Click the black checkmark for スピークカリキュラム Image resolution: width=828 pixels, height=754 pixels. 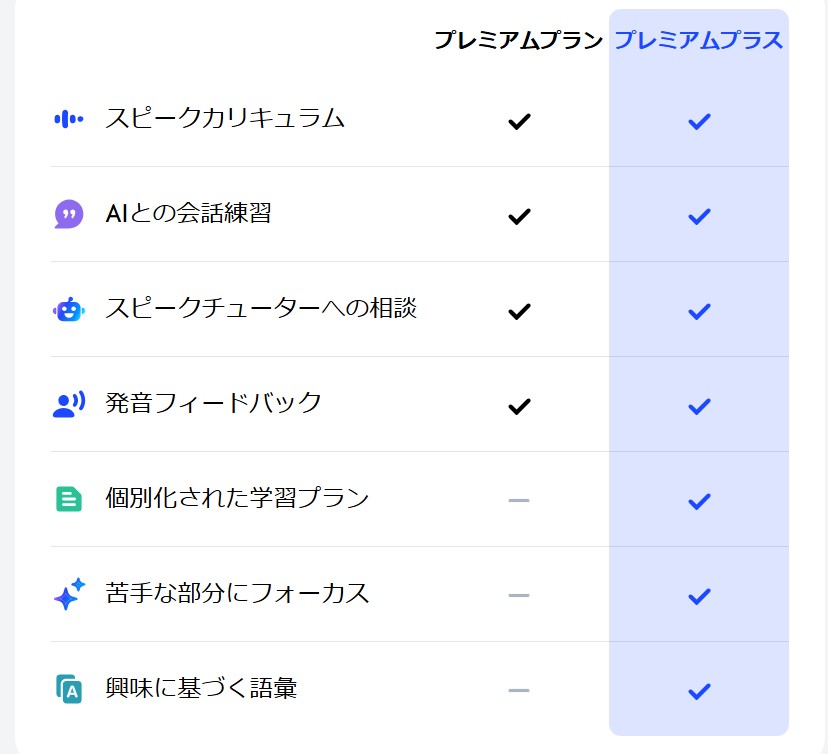[x=519, y=121]
